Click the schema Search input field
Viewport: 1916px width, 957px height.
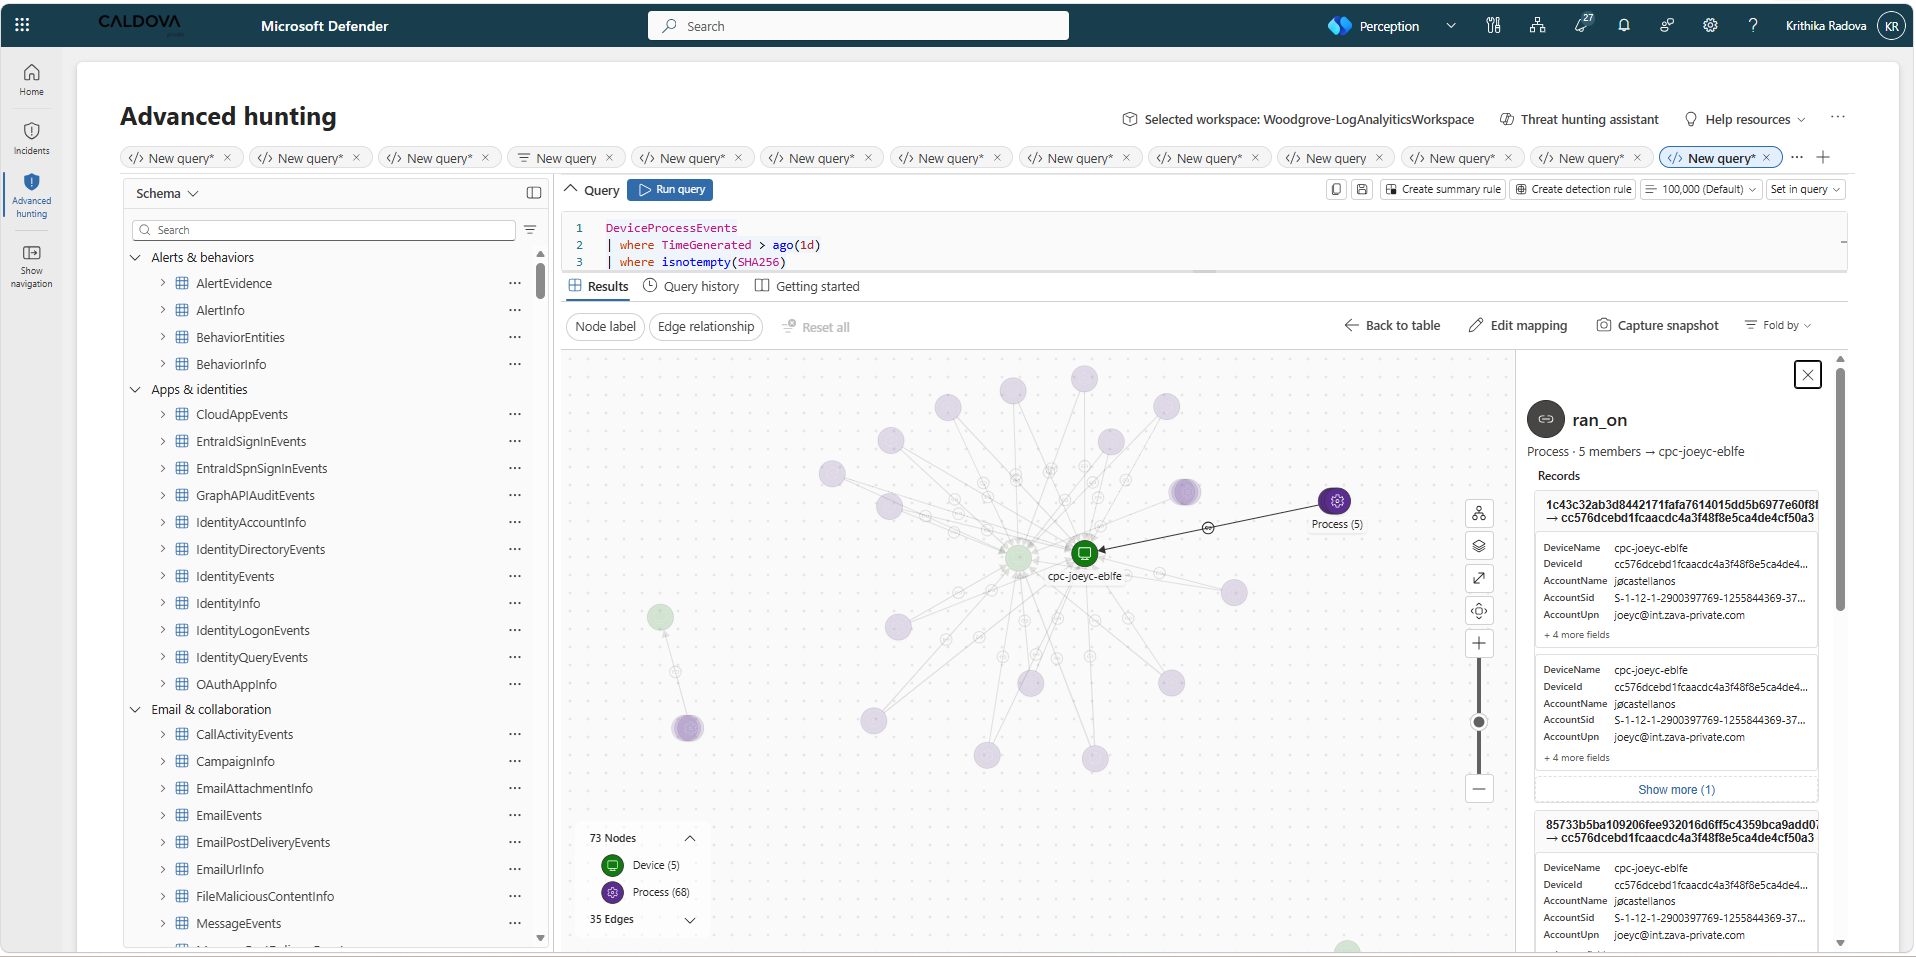point(324,231)
